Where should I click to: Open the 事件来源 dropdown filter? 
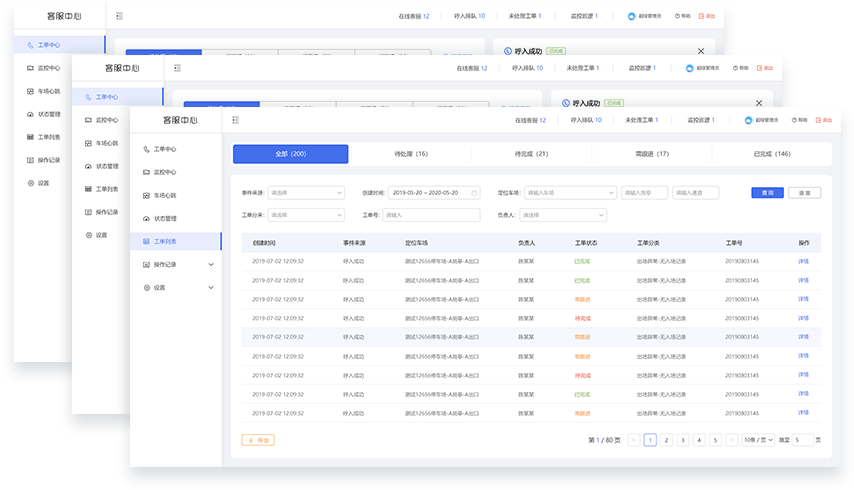click(306, 193)
